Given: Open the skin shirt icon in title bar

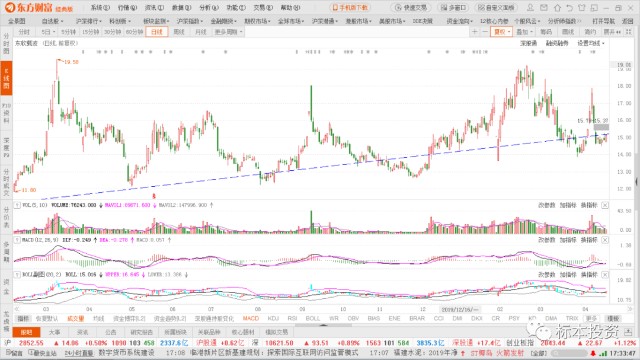Looking at the screenshot, I should point(582,7).
